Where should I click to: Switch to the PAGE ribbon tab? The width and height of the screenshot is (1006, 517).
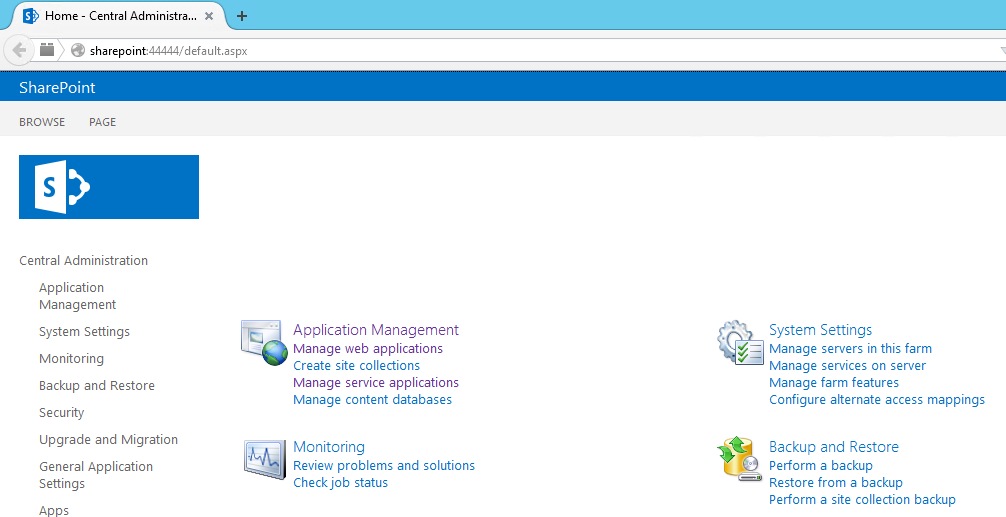point(103,122)
